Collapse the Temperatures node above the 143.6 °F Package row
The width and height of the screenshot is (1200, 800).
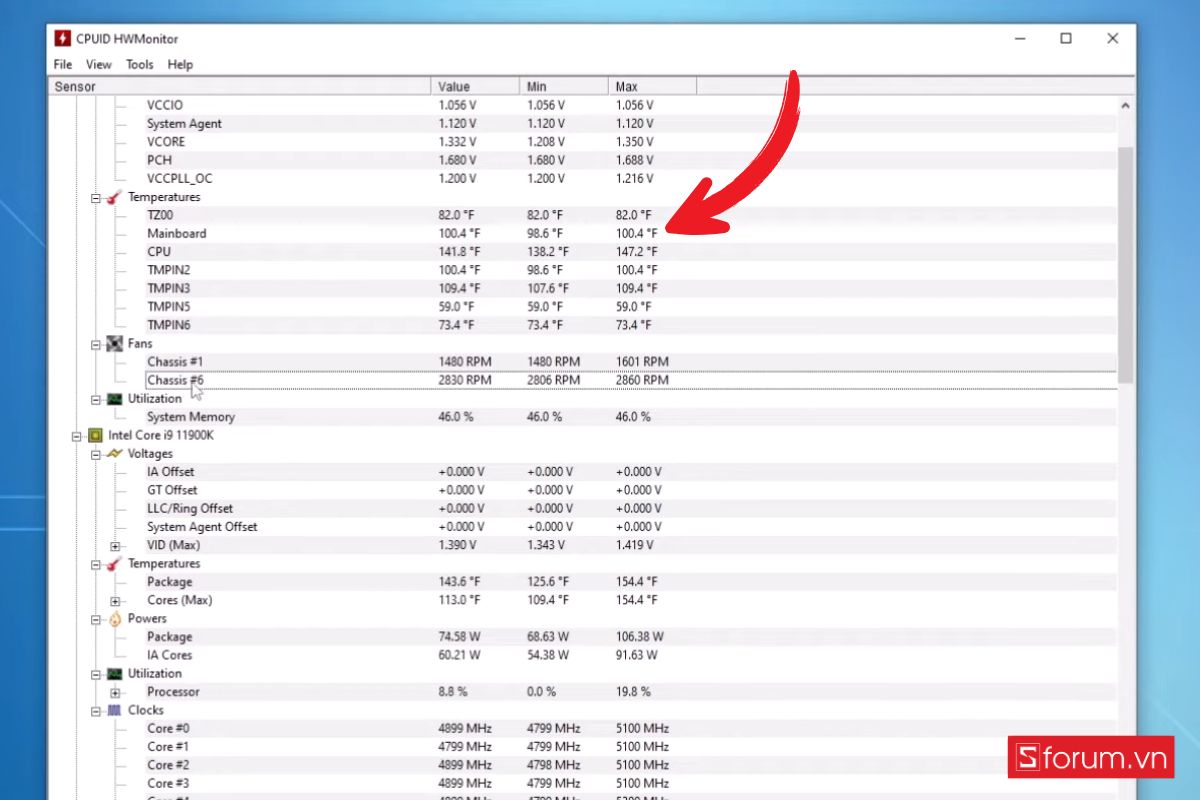click(x=97, y=564)
